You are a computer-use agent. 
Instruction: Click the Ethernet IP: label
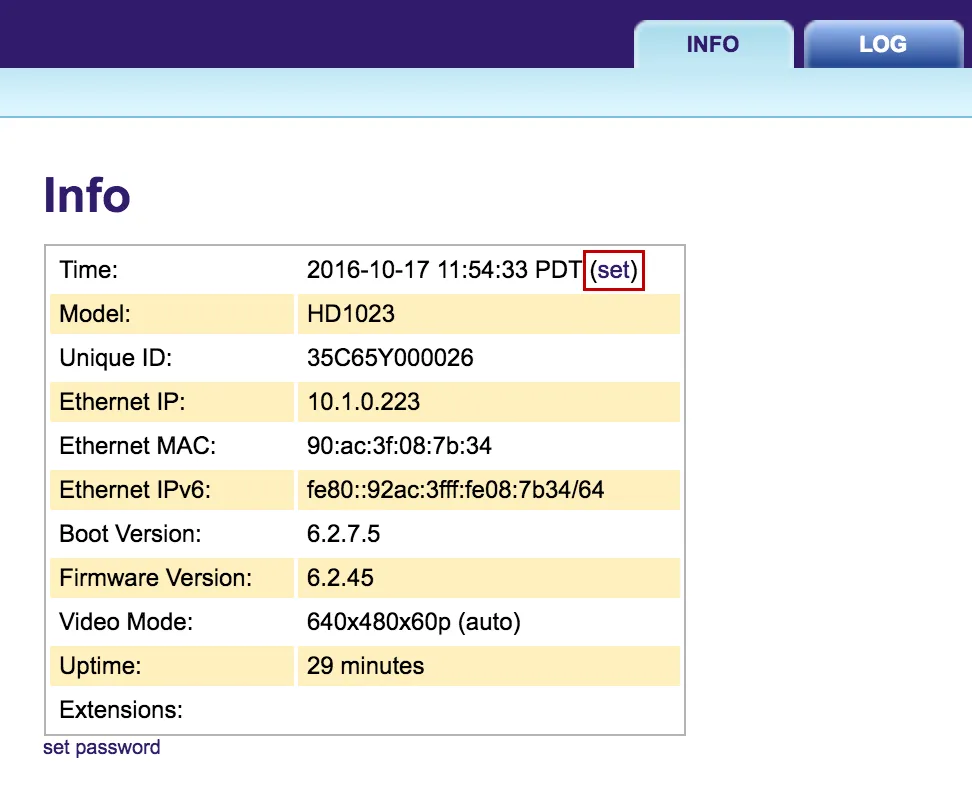[123, 402]
